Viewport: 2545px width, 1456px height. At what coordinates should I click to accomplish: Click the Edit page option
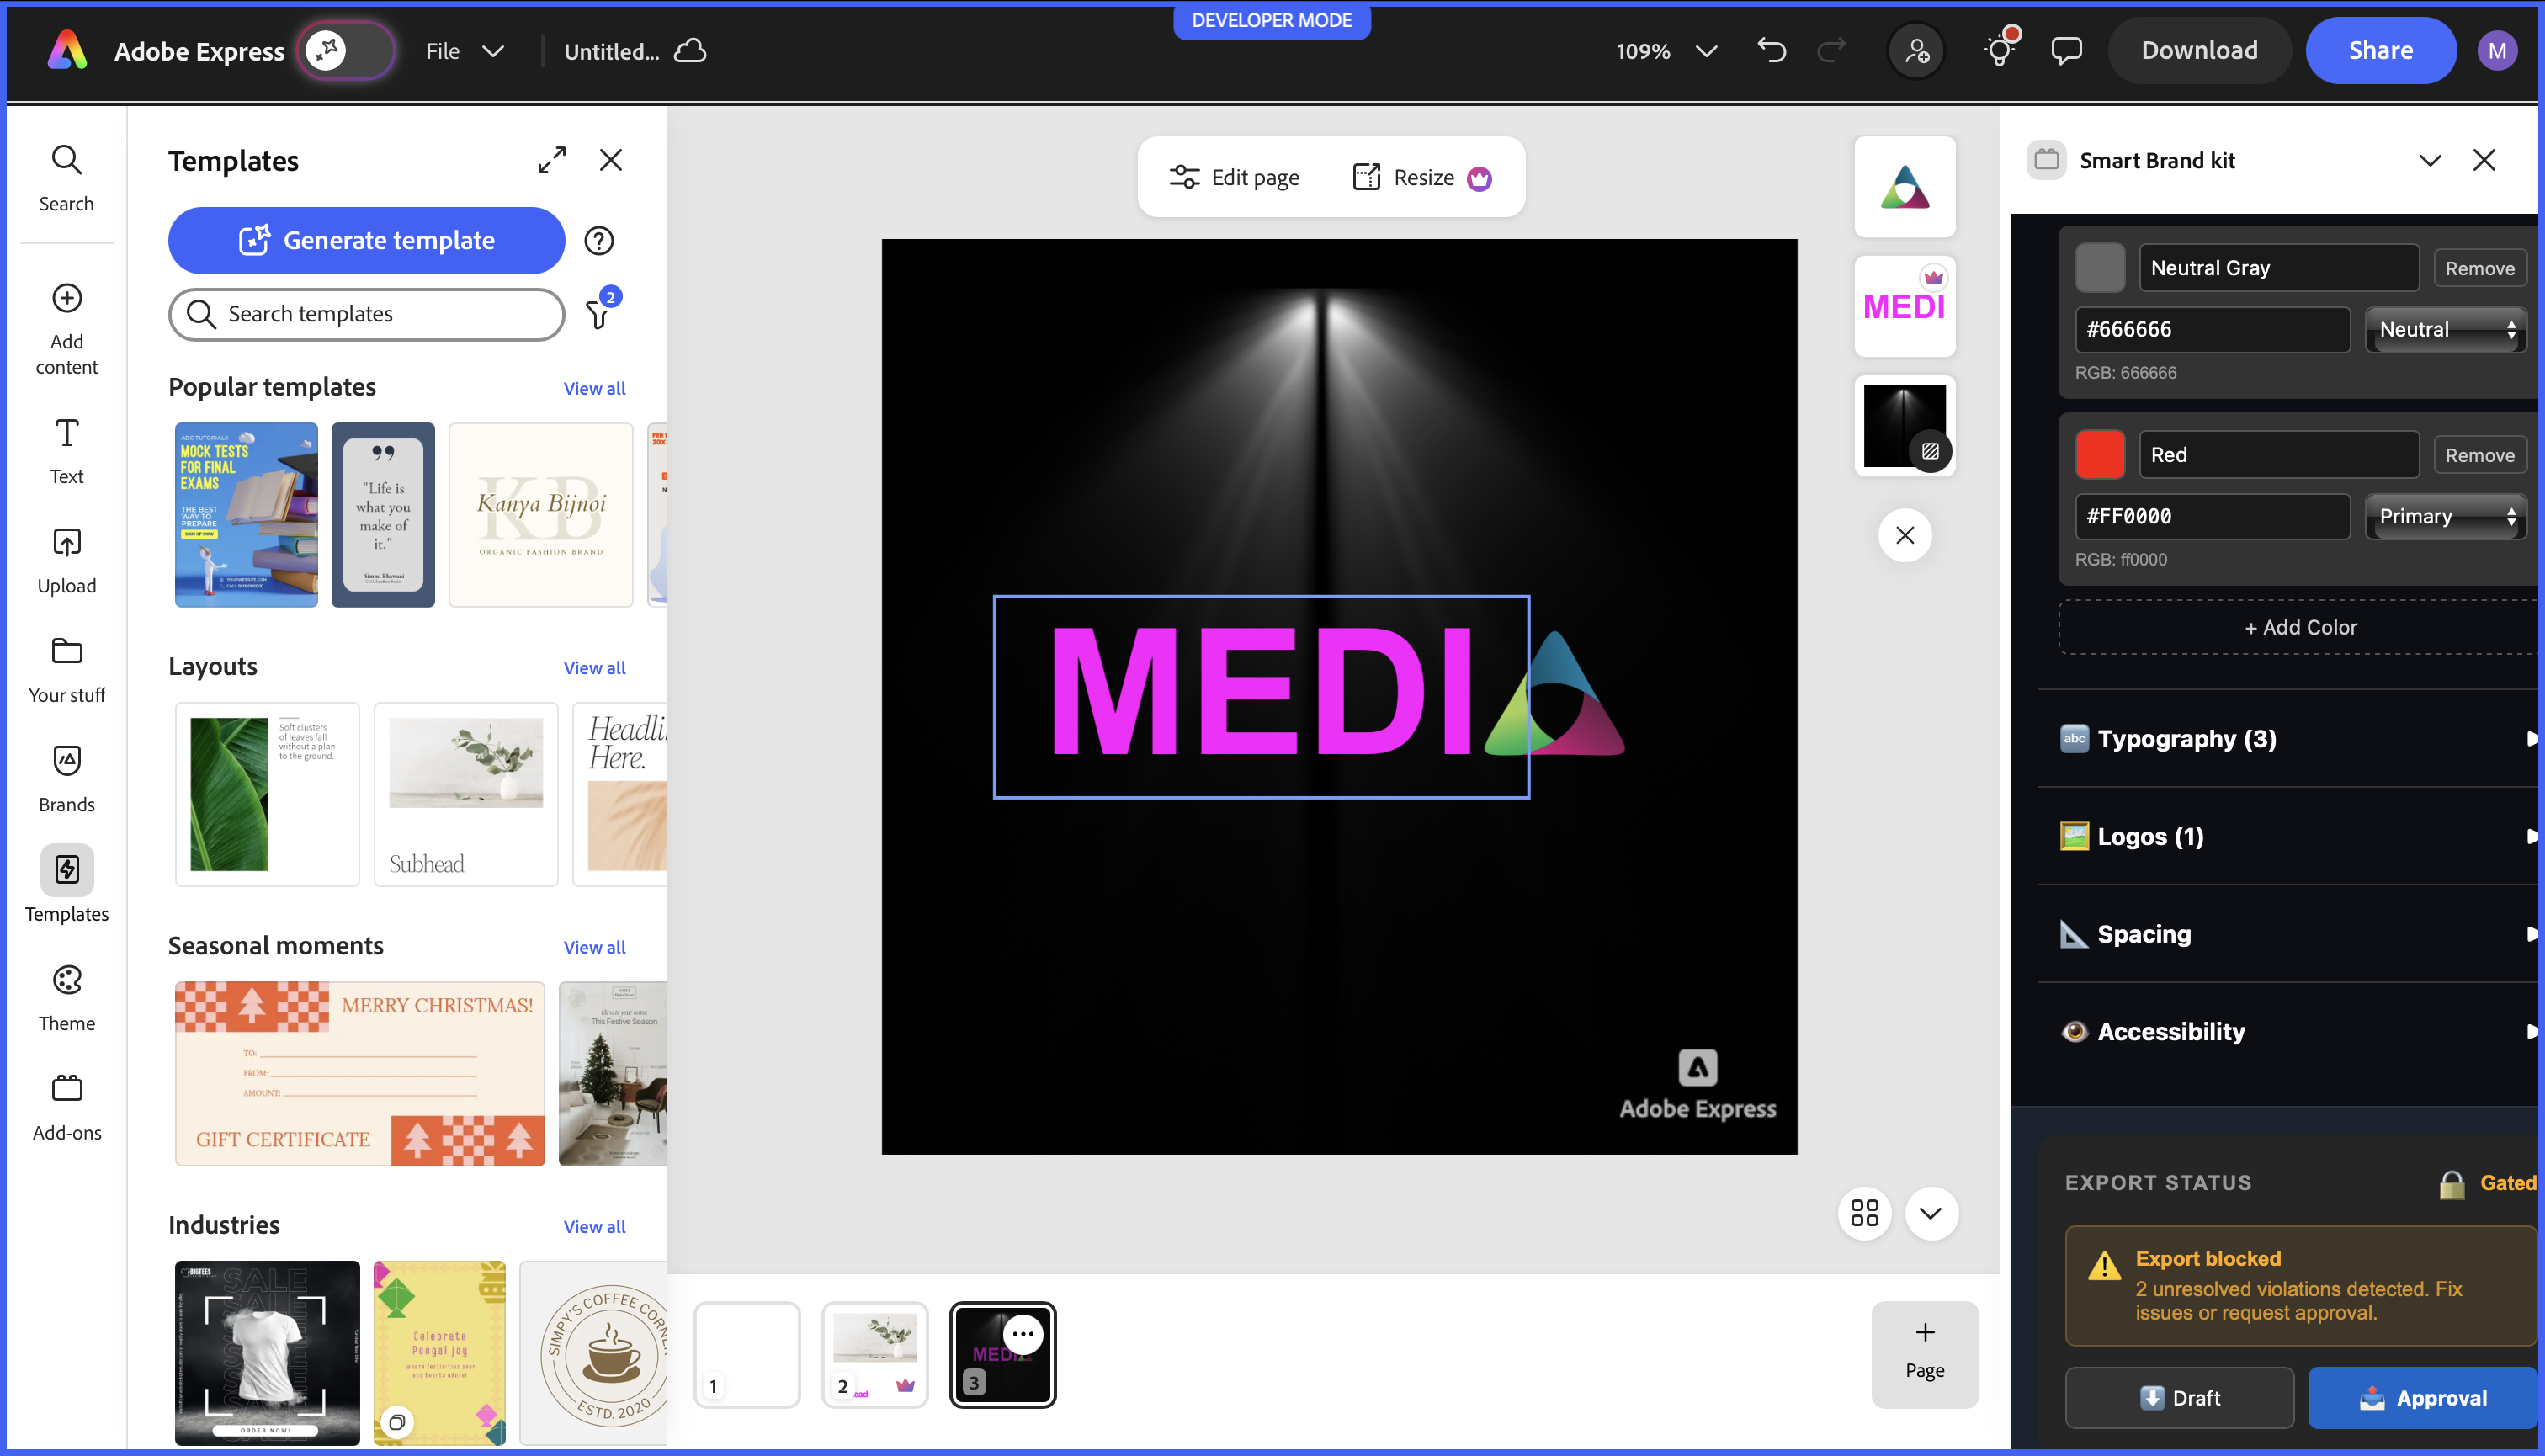1234,178
